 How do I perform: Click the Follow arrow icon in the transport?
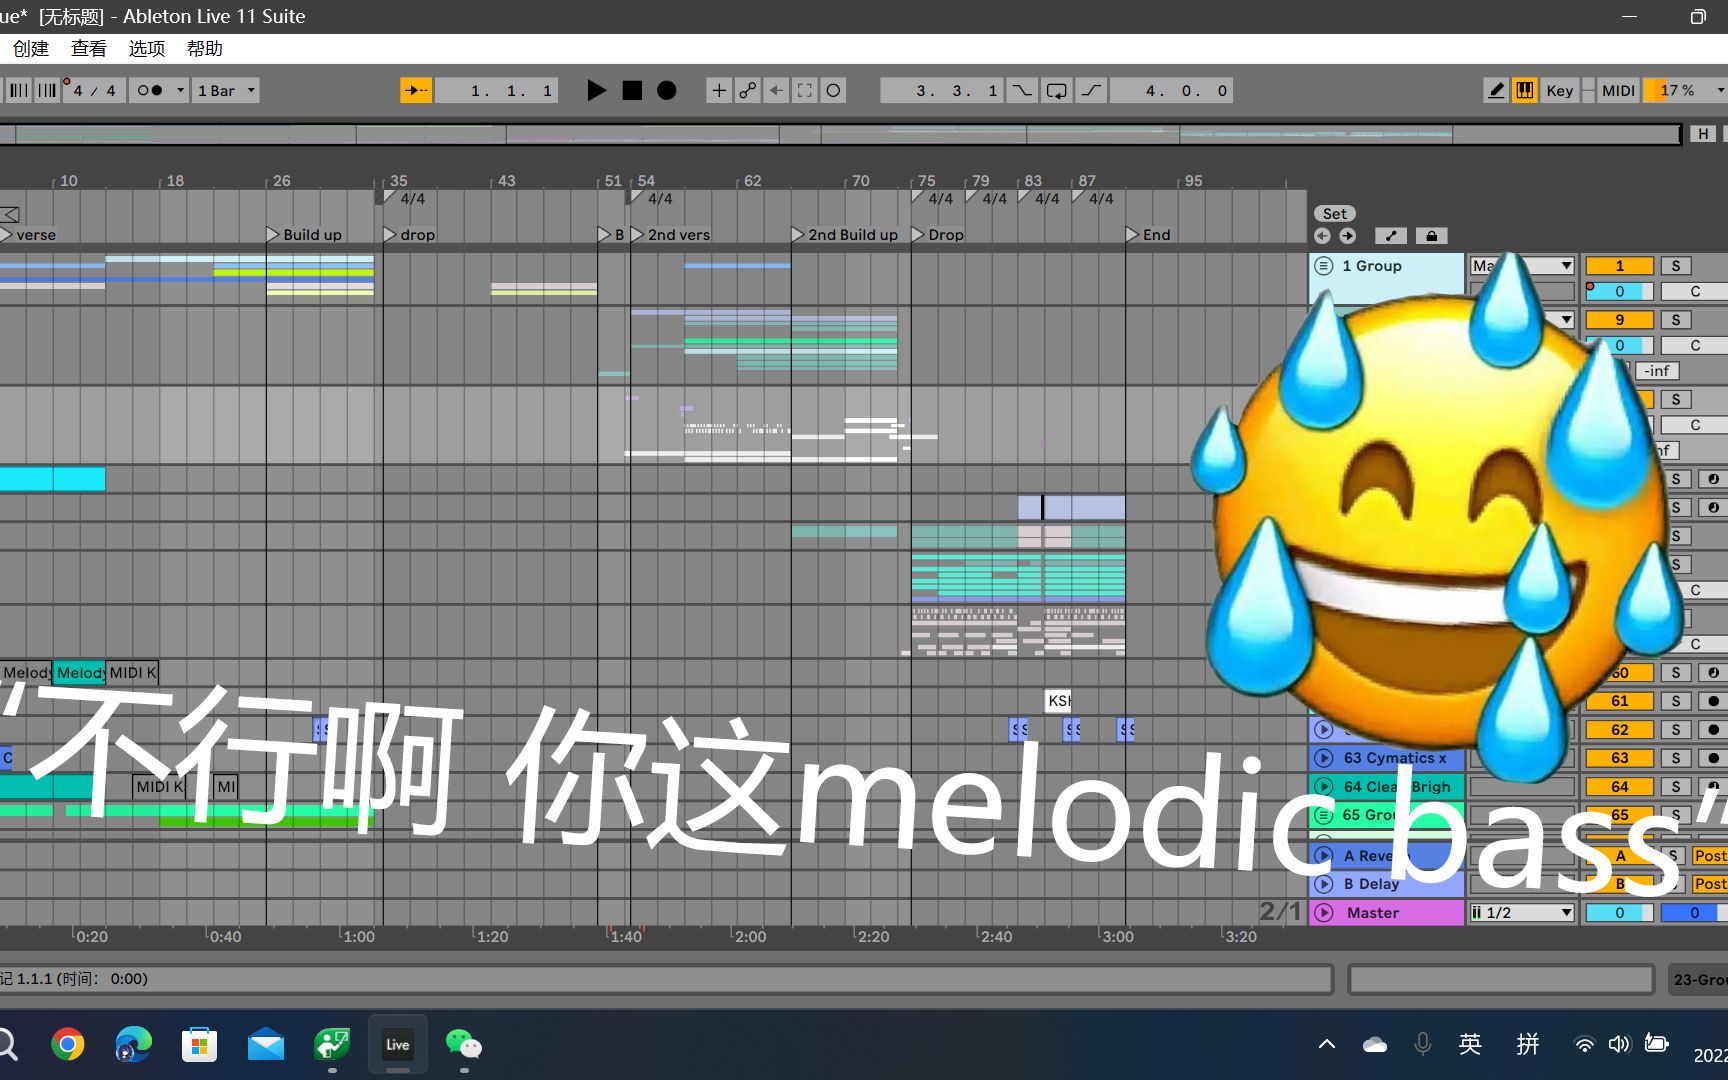click(x=416, y=90)
